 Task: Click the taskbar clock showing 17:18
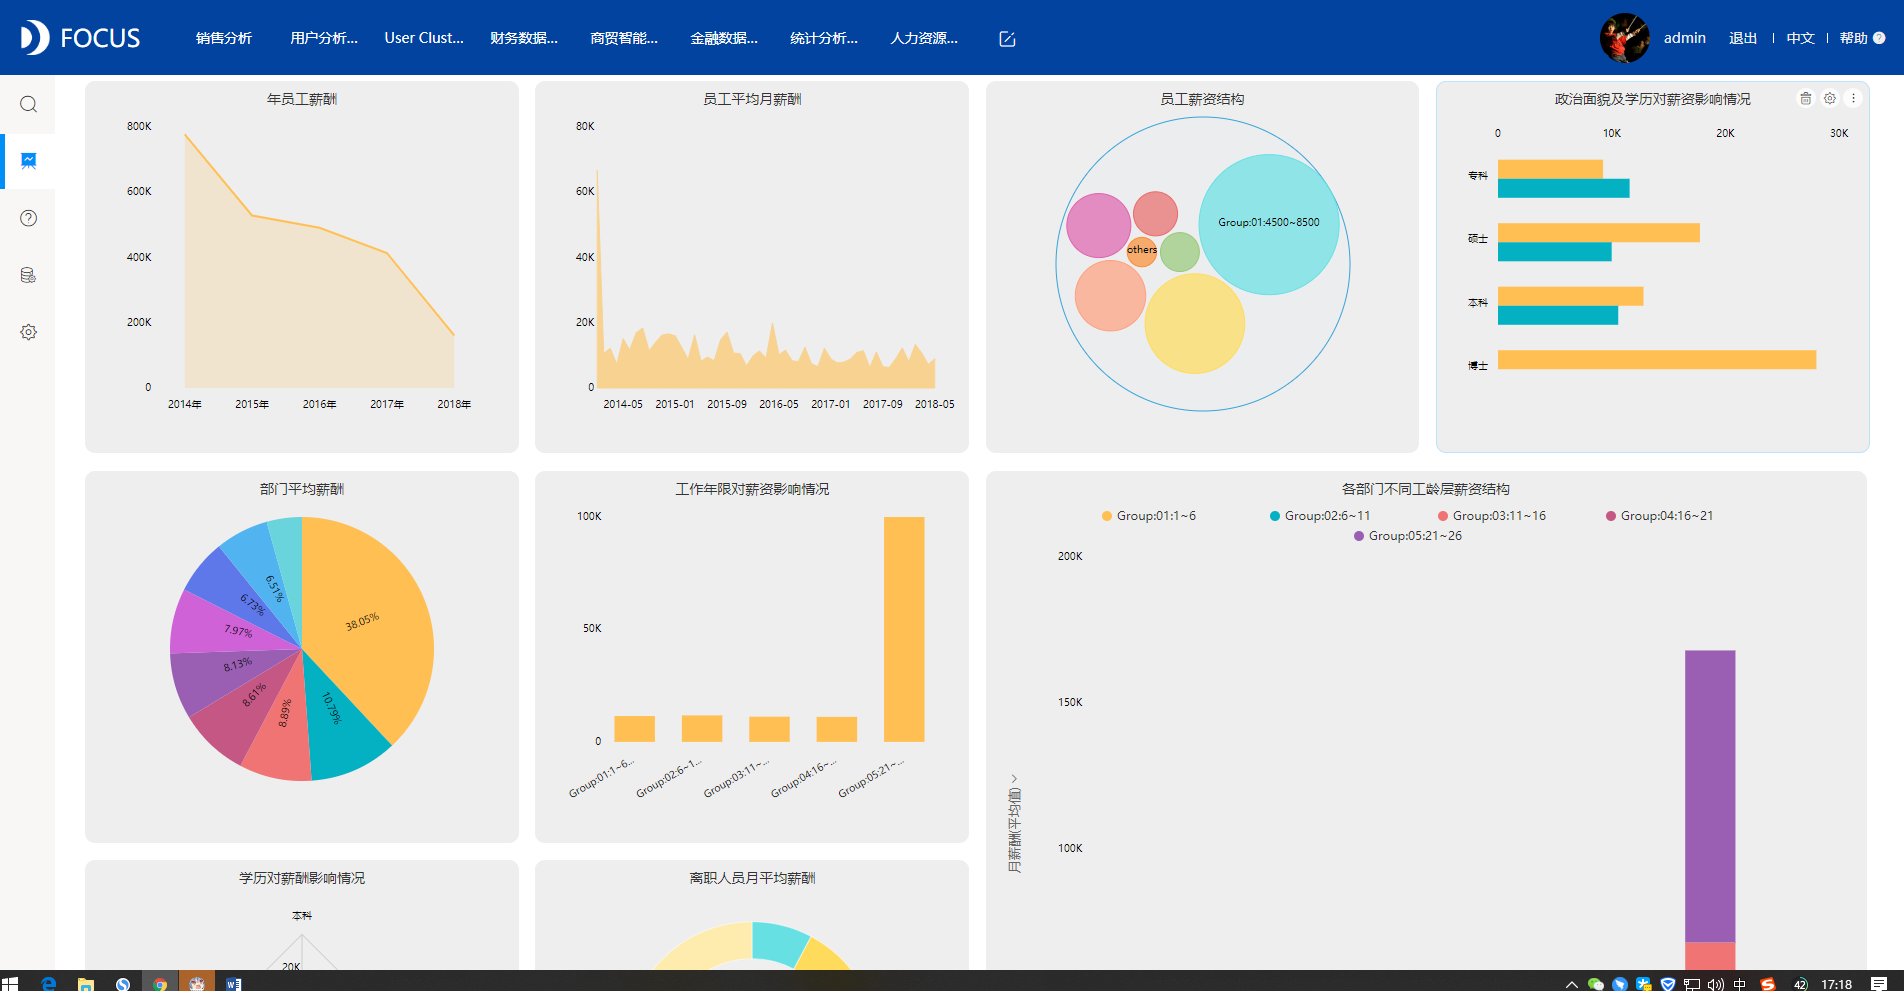pos(1837,984)
